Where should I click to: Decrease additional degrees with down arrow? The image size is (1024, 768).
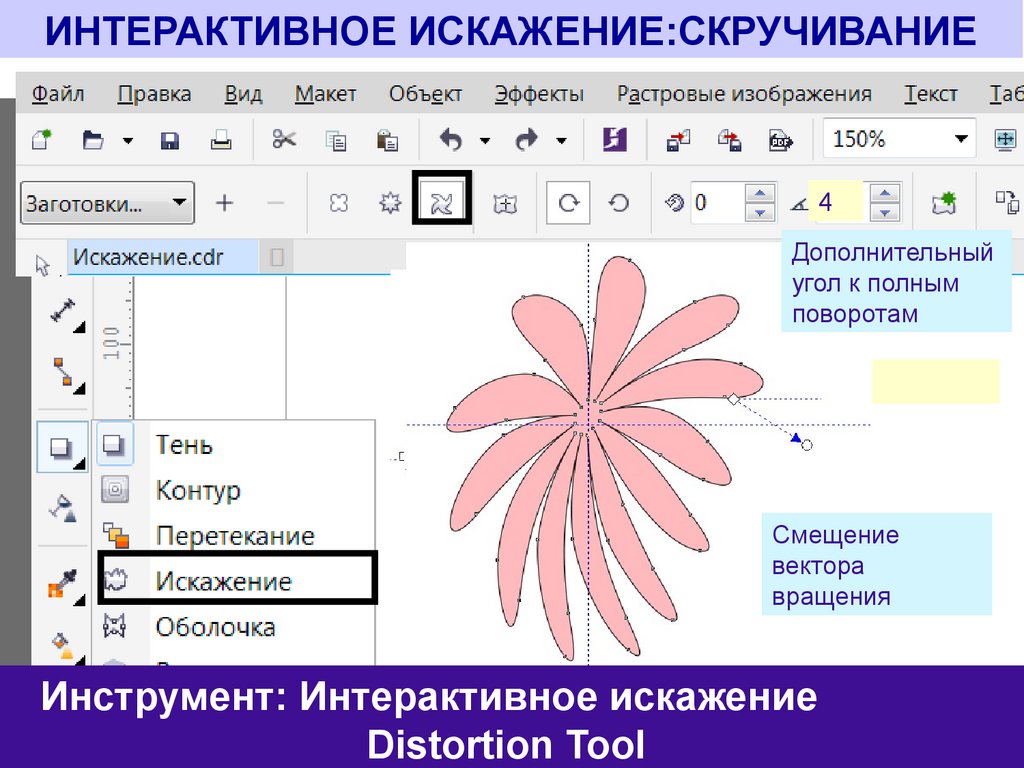[x=885, y=212]
